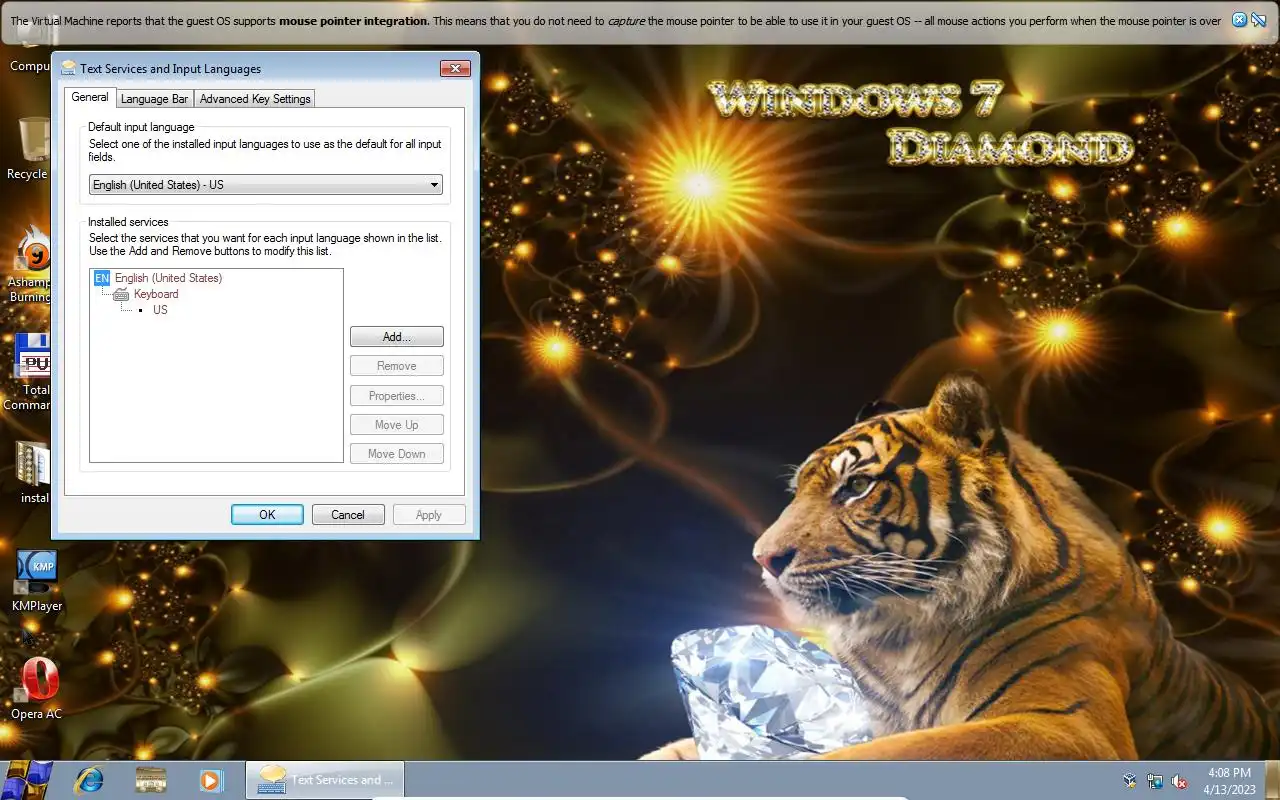Select the EN language icon in list
This screenshot has height=800, width=1280.
[102, 278]
